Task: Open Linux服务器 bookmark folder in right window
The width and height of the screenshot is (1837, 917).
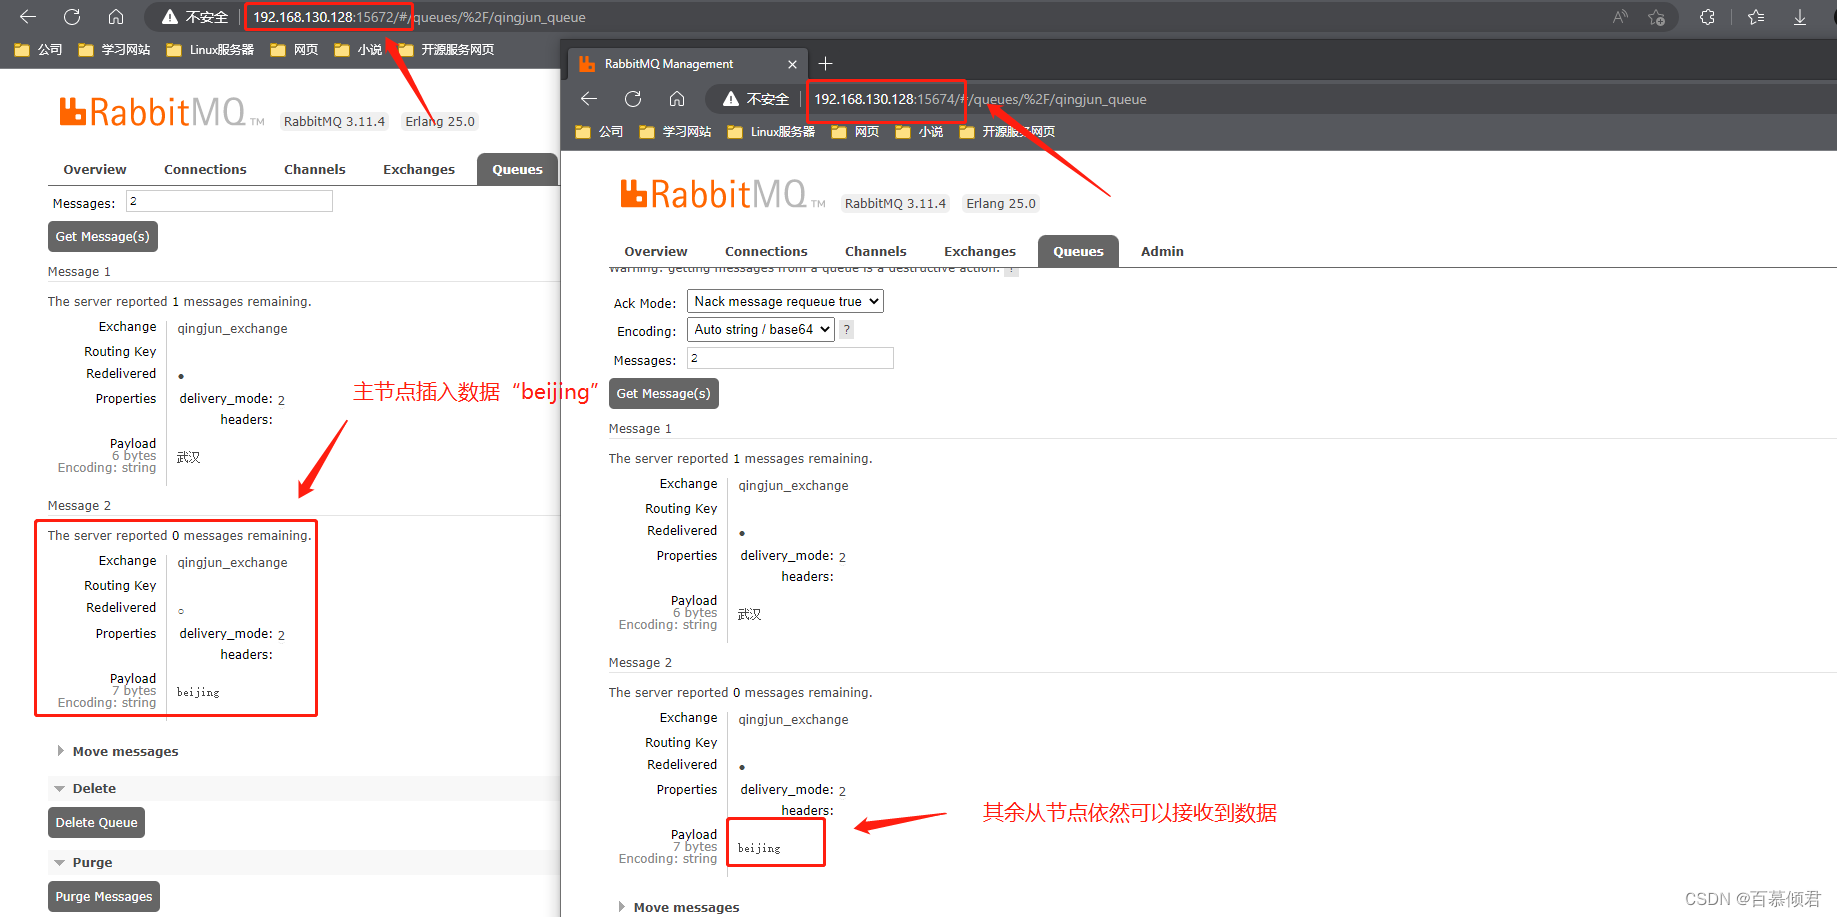Action: (771, 131)
